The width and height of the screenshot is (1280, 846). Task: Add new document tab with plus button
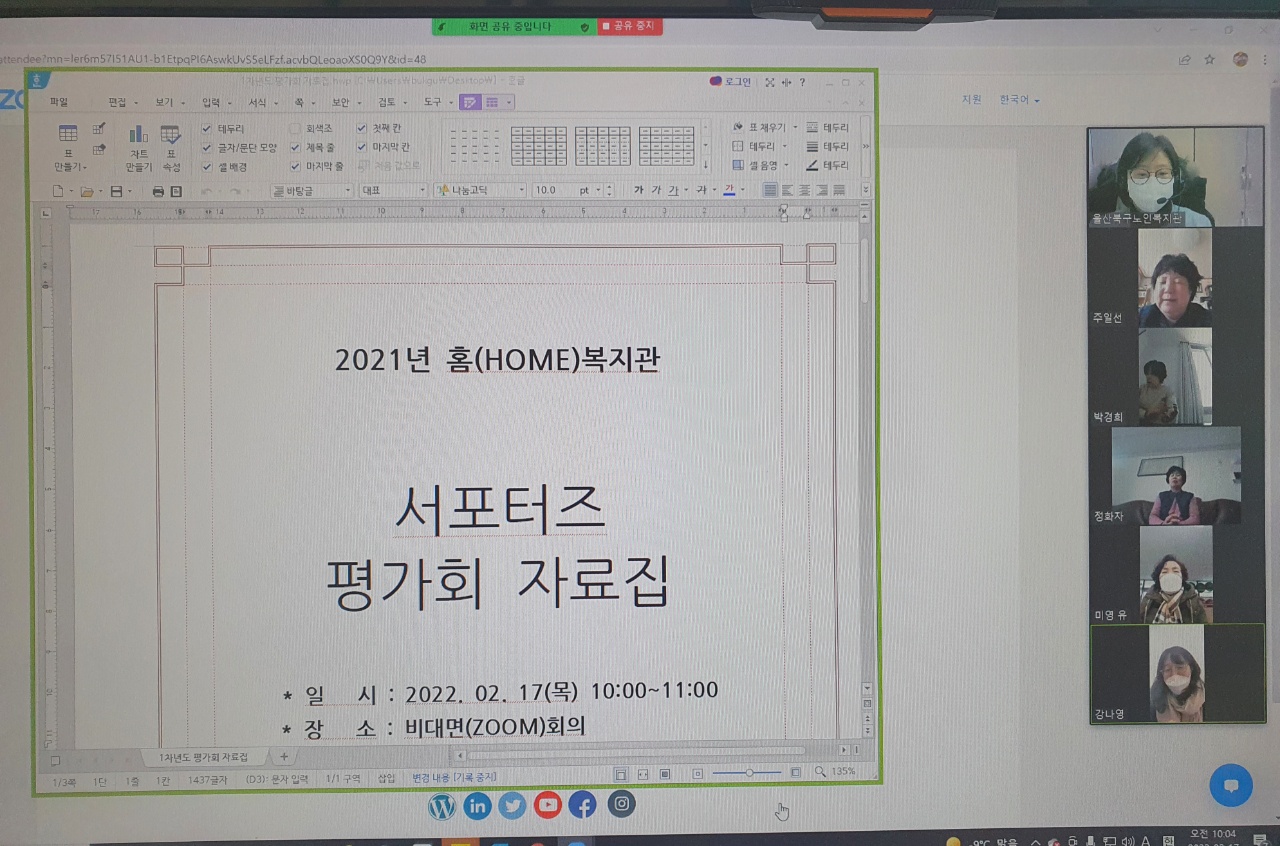[283, 757]
